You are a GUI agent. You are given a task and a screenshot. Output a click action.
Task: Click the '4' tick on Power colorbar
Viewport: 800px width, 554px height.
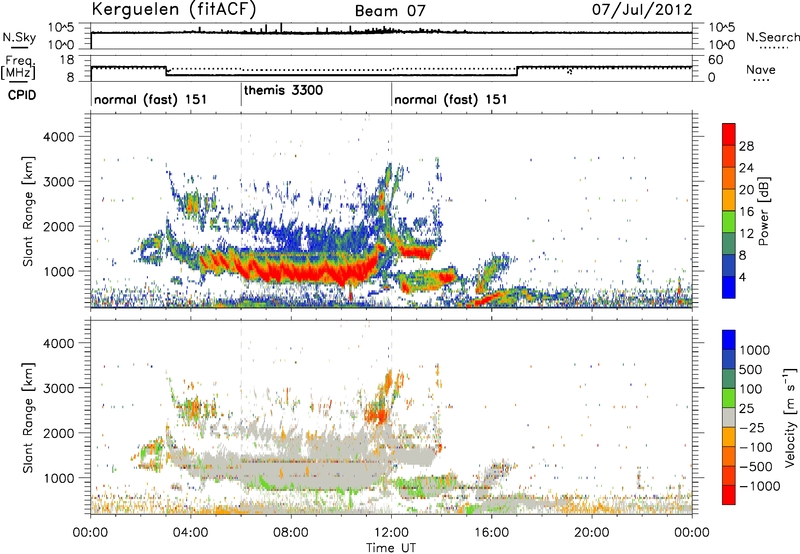point(742,277)
